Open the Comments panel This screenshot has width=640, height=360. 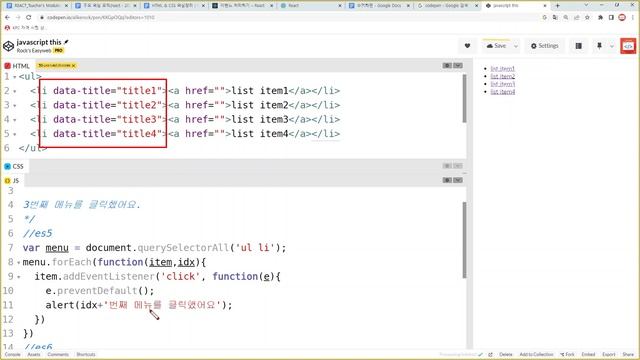58,355
